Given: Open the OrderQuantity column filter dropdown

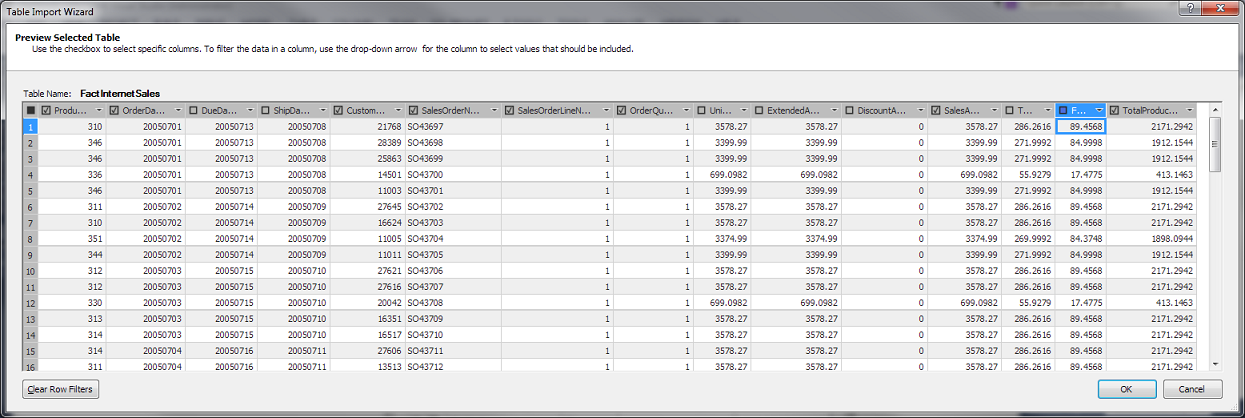Looking at the screenshot, I should tap(685, 110).
